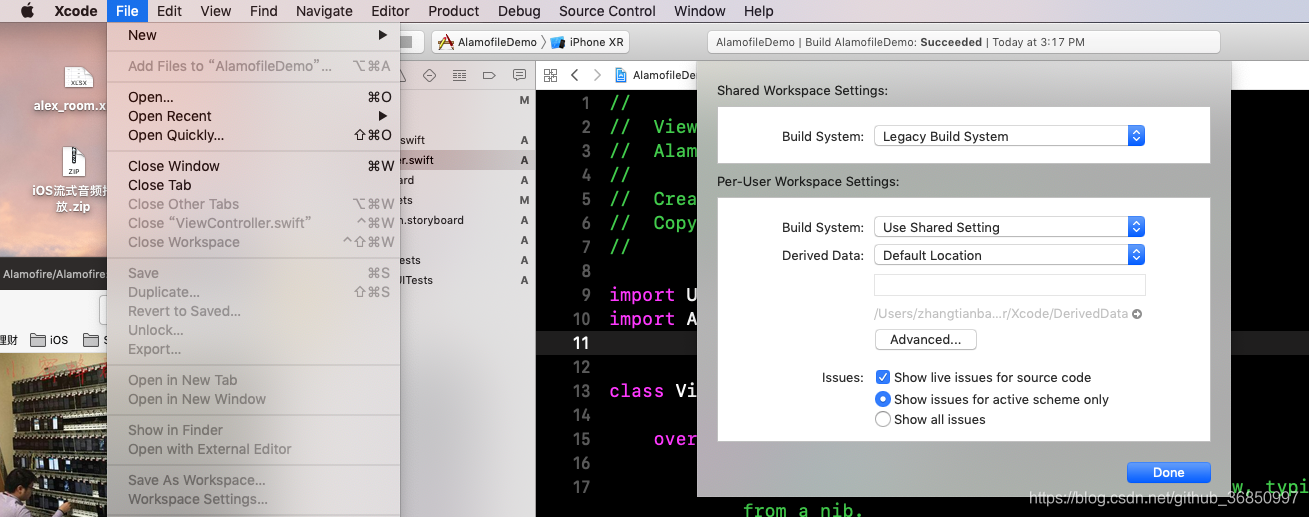
Task: Click the Done button
Action: [1168, 473]
